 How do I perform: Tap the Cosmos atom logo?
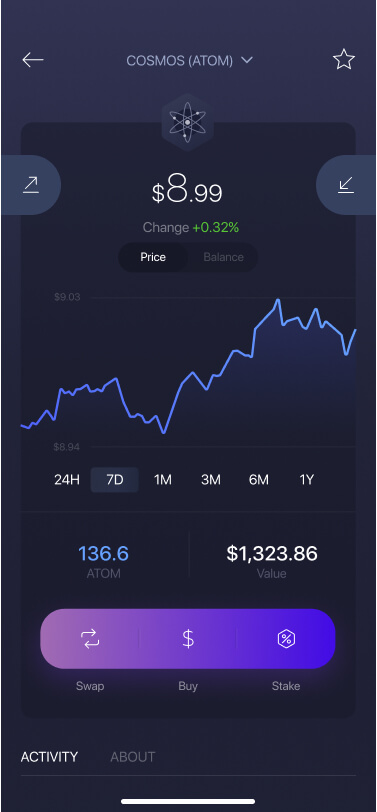pos(187,122)
